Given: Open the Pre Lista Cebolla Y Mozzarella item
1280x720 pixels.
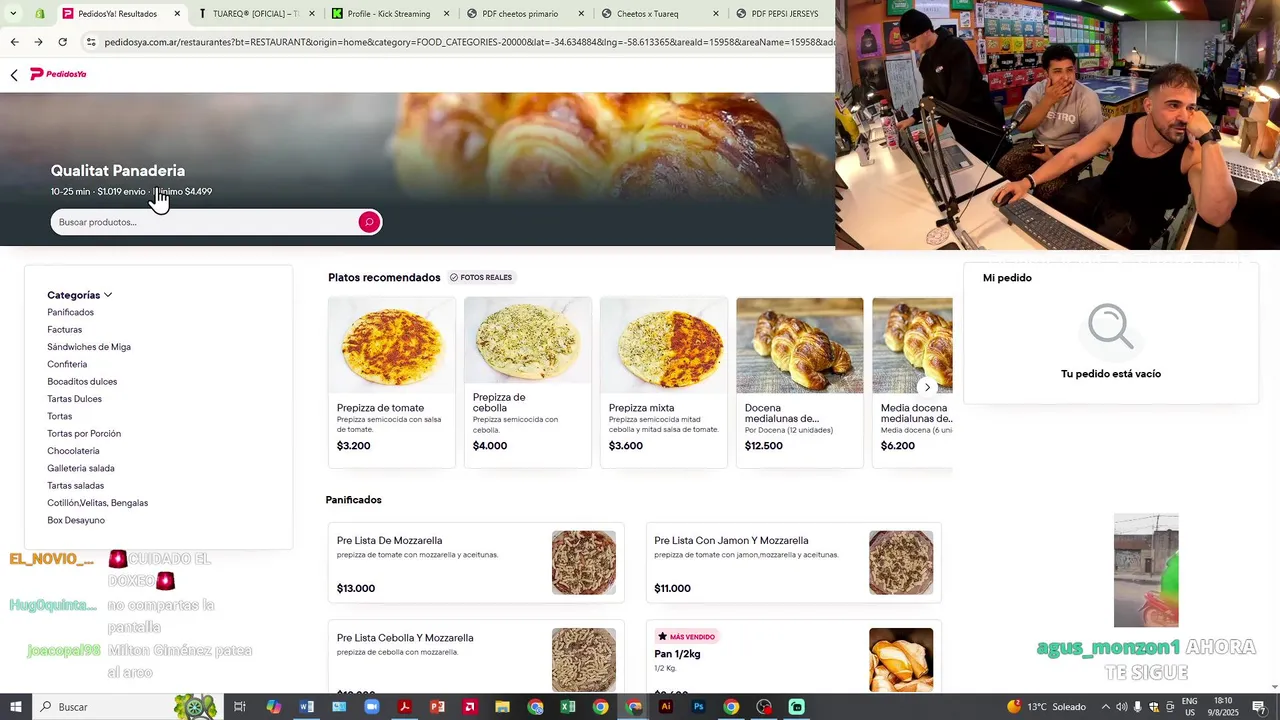Looking at the screenshot, I should pos(476,656).
